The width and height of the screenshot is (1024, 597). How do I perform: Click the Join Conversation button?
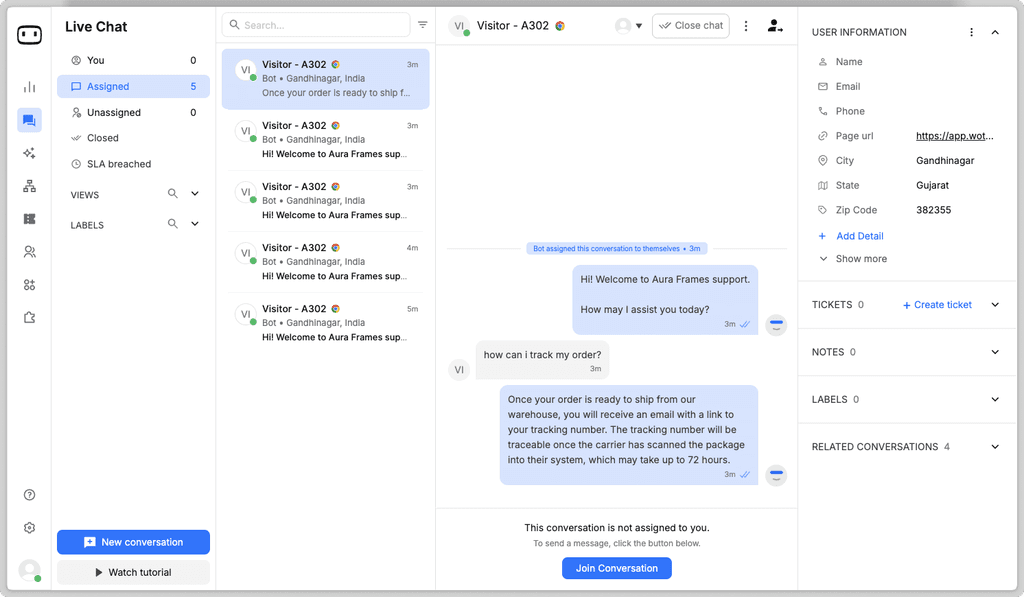616,567
